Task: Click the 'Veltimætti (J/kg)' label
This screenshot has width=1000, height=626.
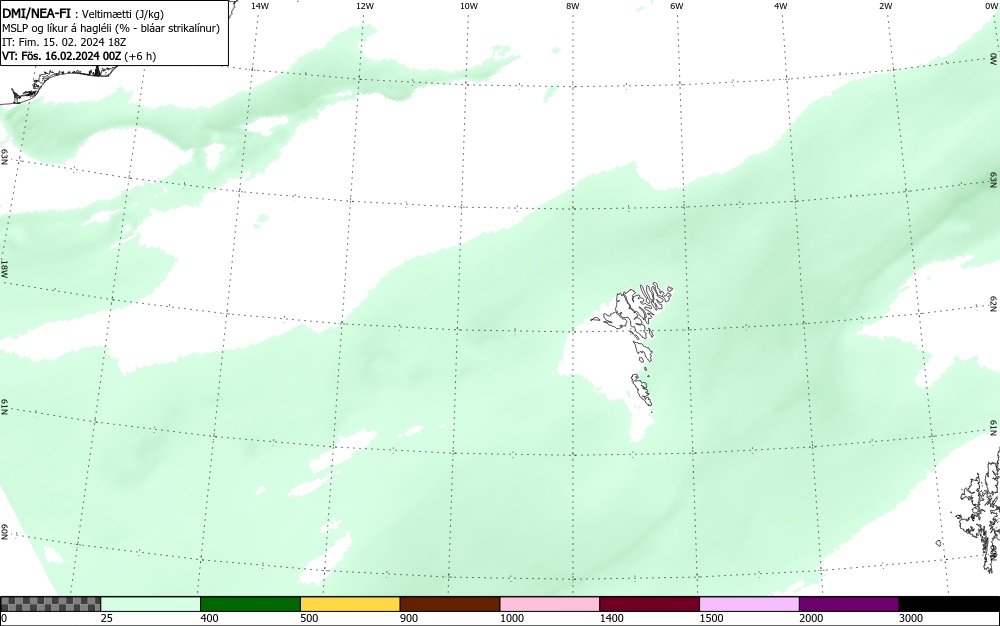Action: 123,14
